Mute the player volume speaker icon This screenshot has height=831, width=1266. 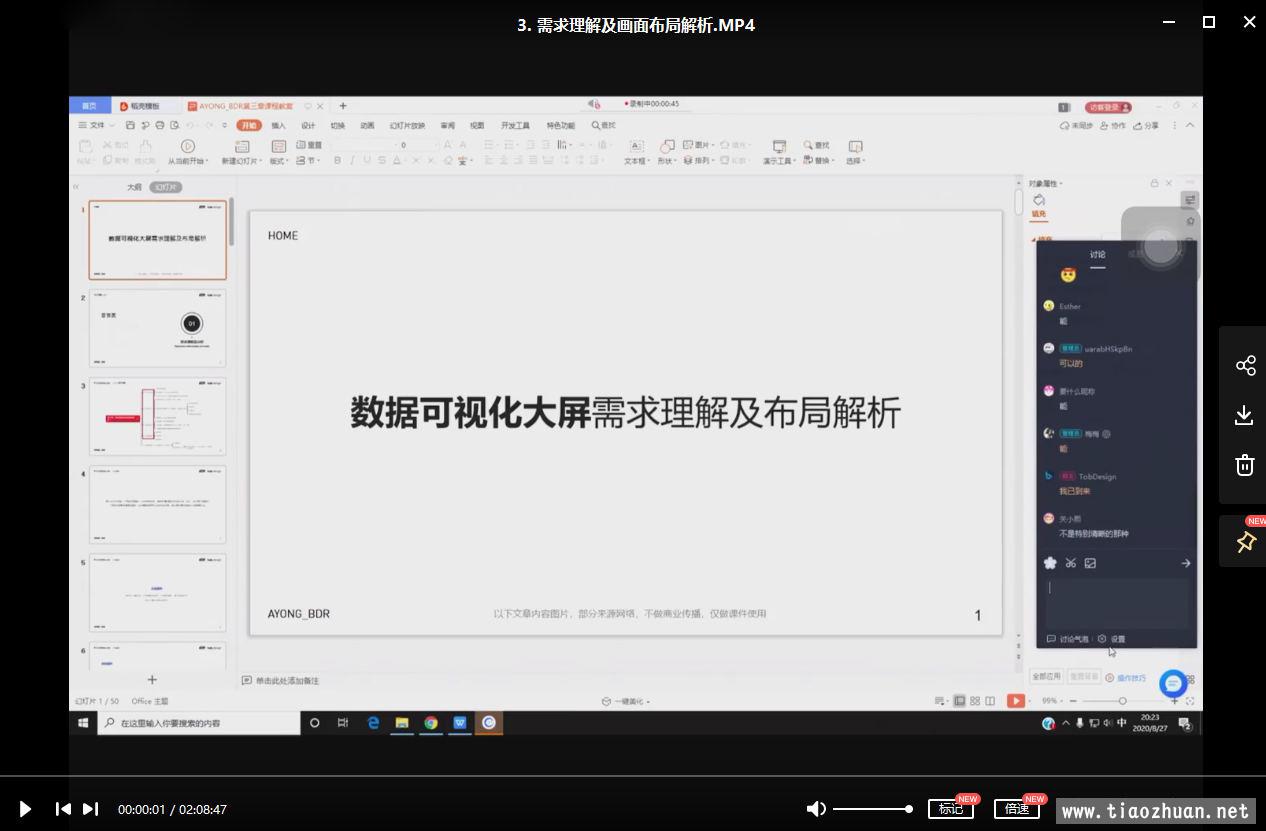click(x=816, y=809)
